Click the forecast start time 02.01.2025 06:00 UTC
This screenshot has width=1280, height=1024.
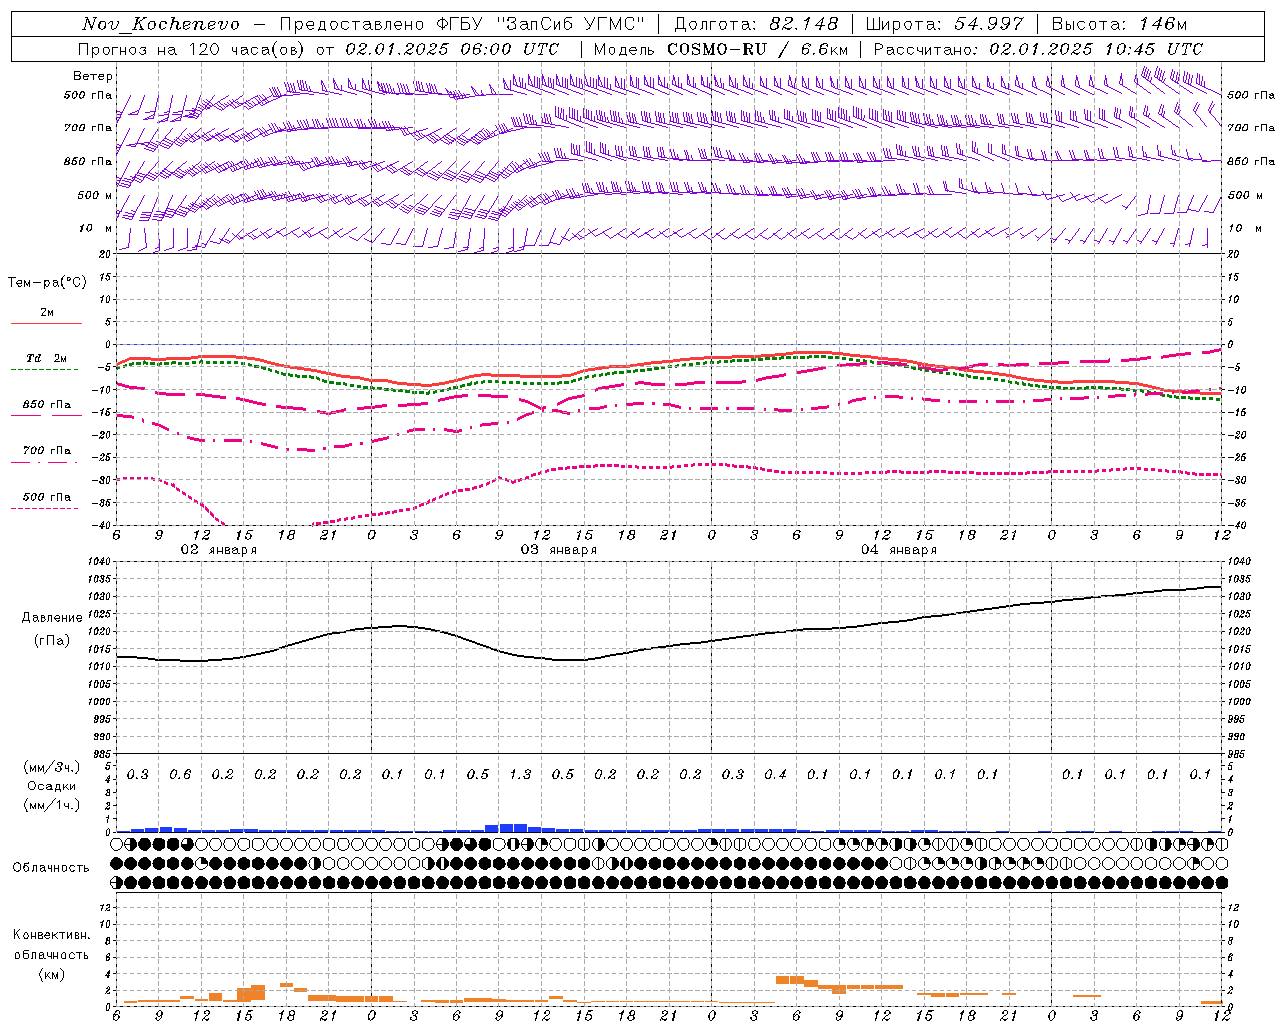[453, 49]
